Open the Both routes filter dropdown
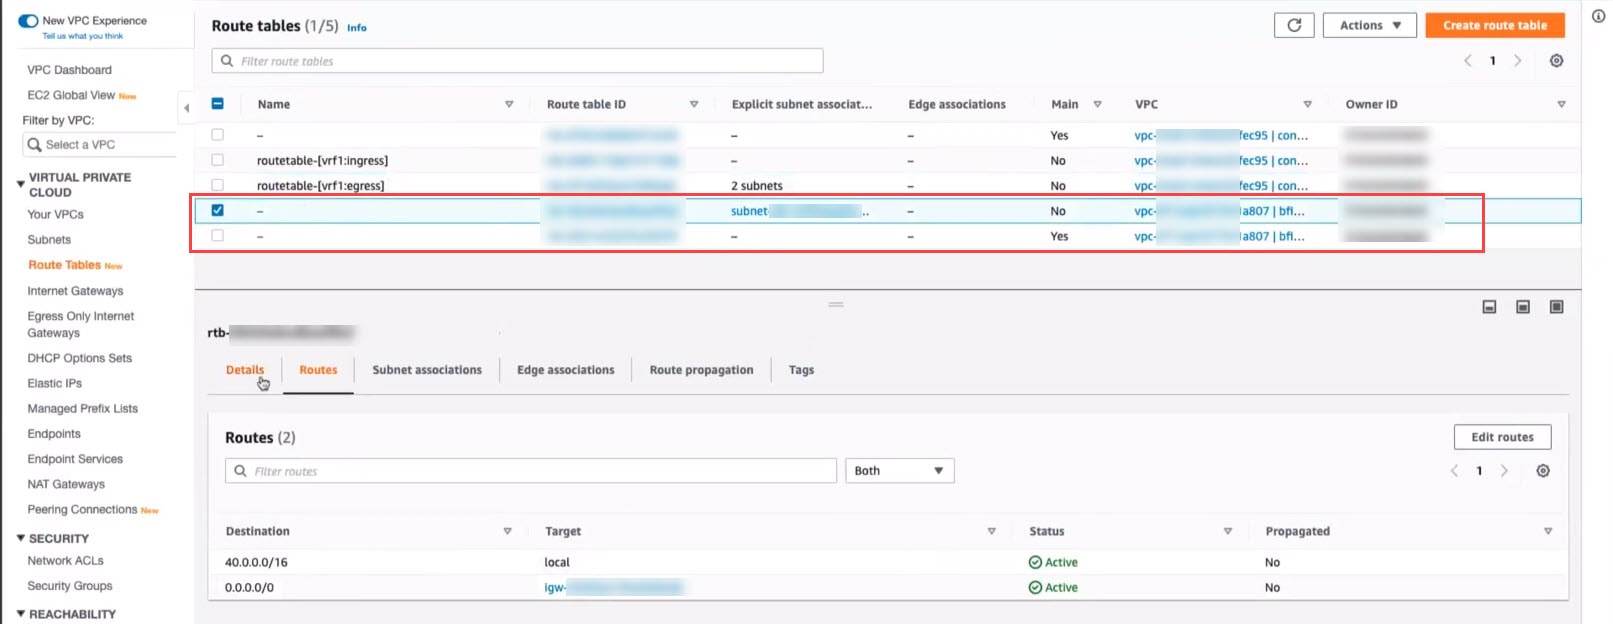The height and width of the screenshot is (624, 1613). [899, 471]
